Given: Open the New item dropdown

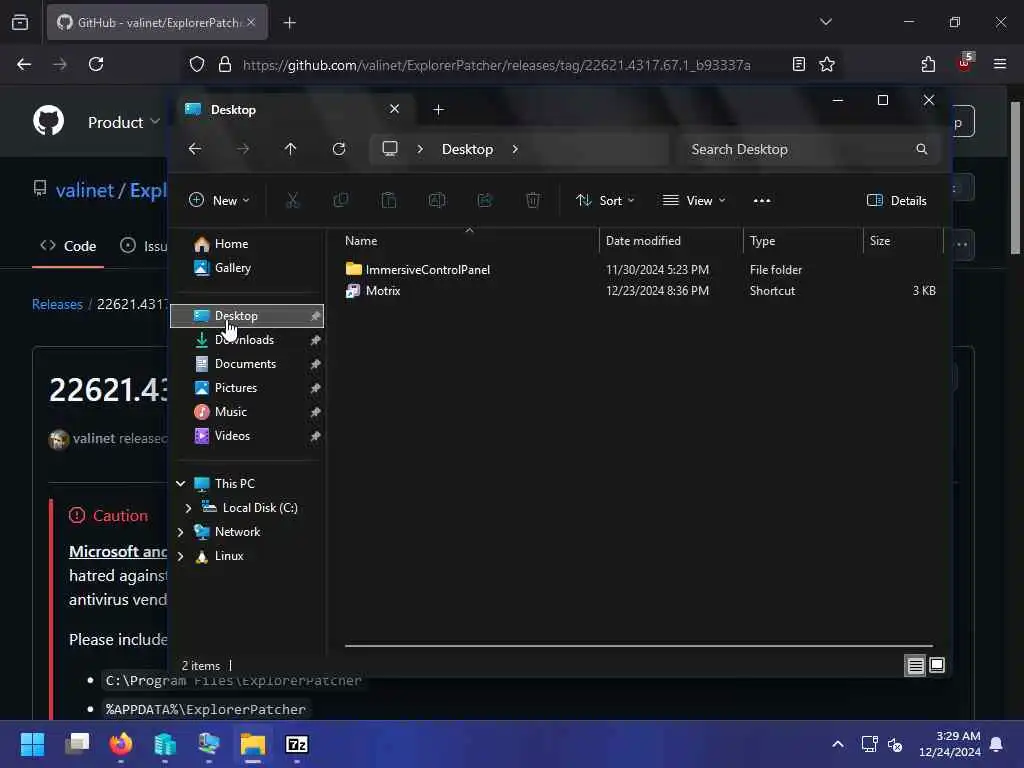Looking at the screenshot, I should (219, 200).
